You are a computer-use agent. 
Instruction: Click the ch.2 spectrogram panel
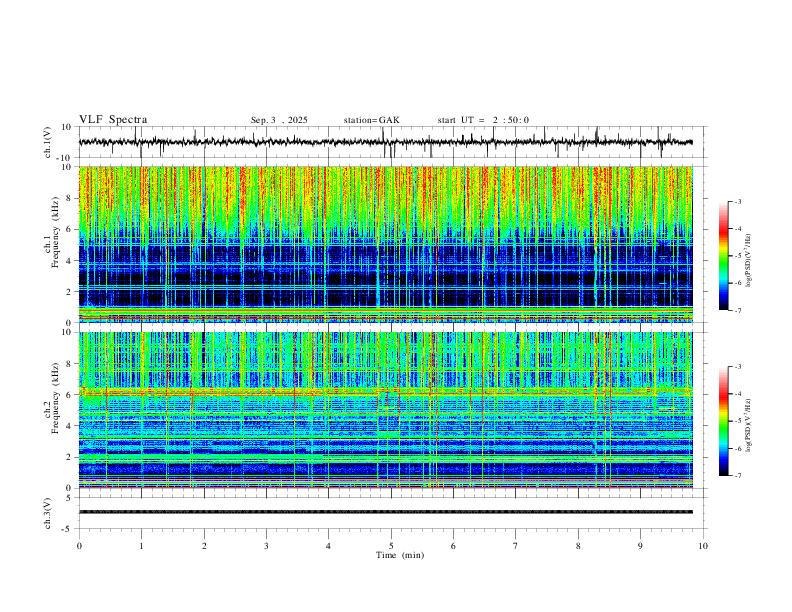[385, 410]
